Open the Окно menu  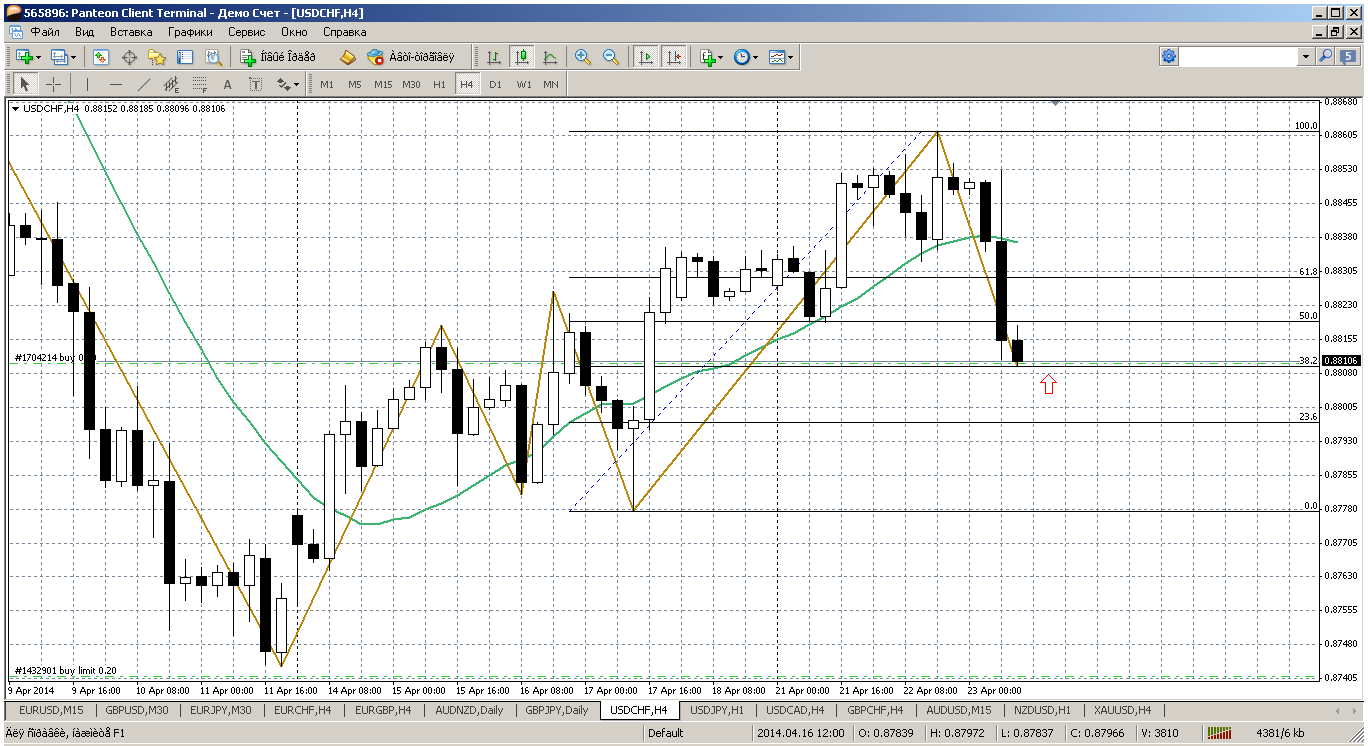[x=295, y=32]
